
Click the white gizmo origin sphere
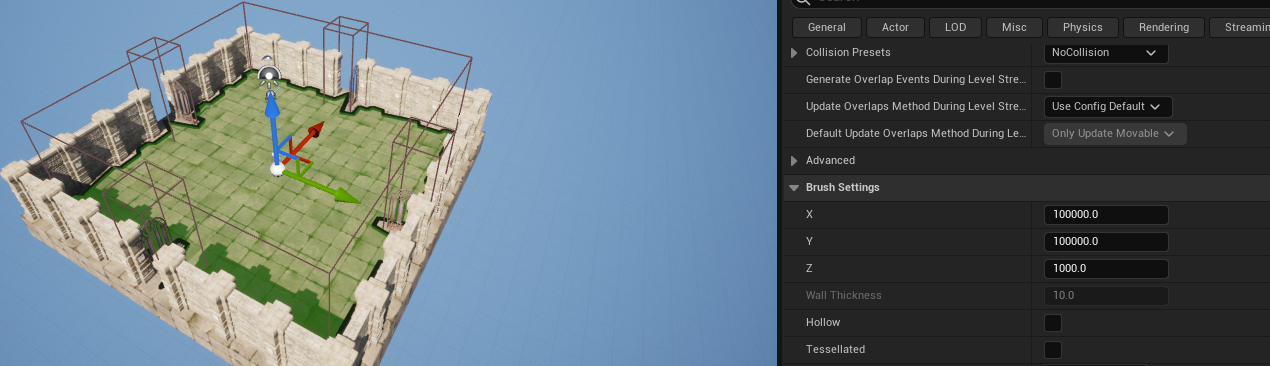pyautogui.click(x=277, y=169)
